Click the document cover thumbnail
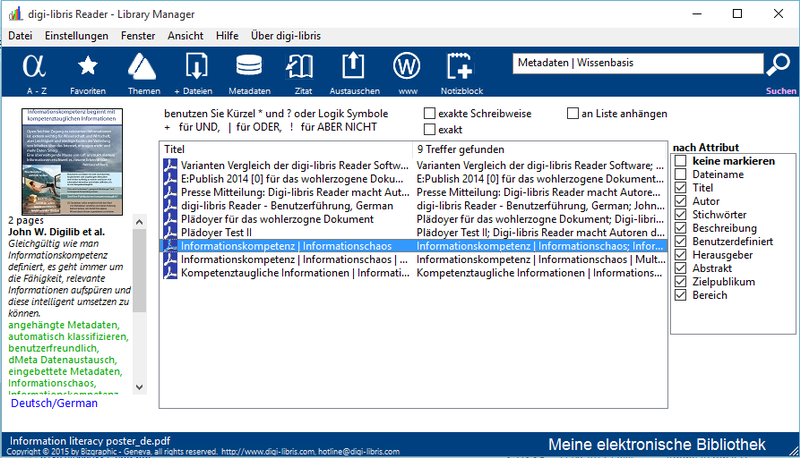 tap(72, 161)
